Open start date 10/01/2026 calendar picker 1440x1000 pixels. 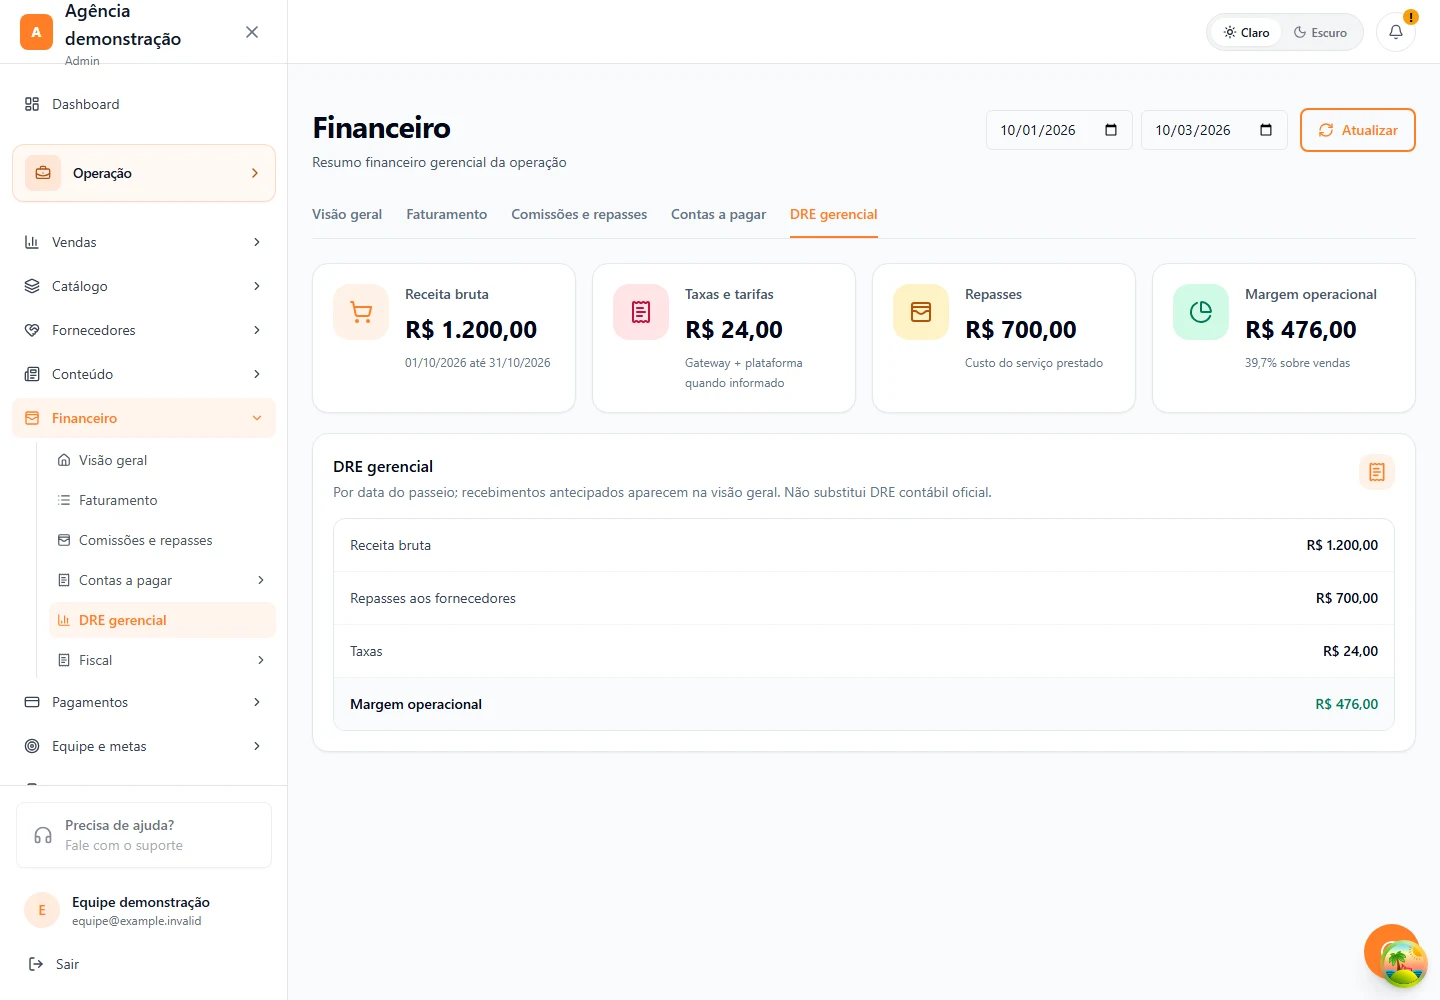pyautogui.click(x=1111, y=130)
